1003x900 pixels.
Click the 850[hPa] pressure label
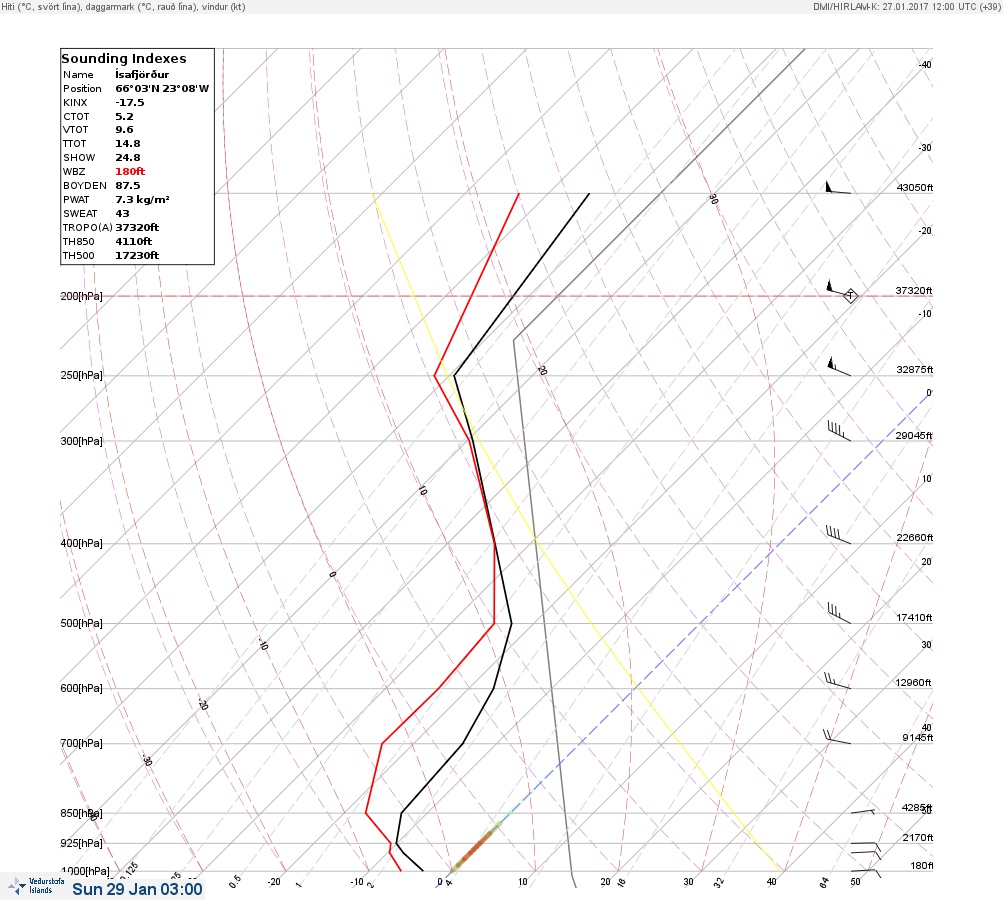(x=81, y=813)
